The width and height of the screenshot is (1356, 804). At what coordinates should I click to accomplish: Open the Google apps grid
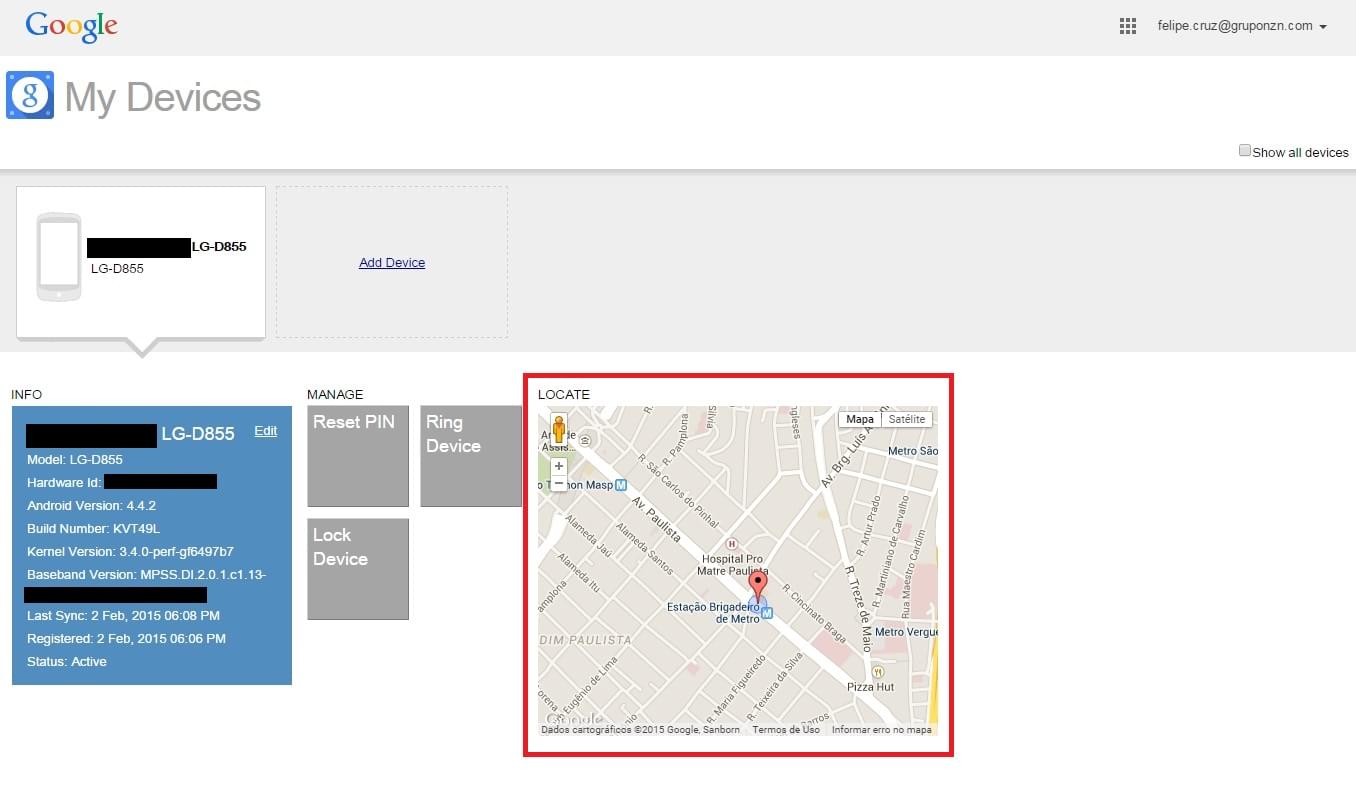(x=1128, y=27)
